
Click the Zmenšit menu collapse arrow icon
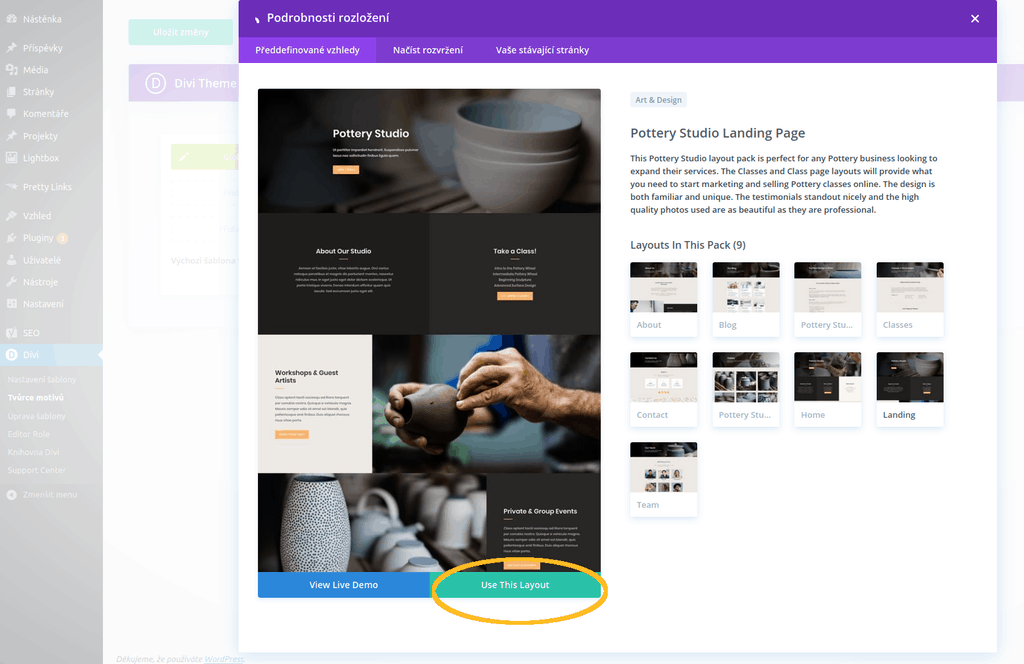pos(12,495)
